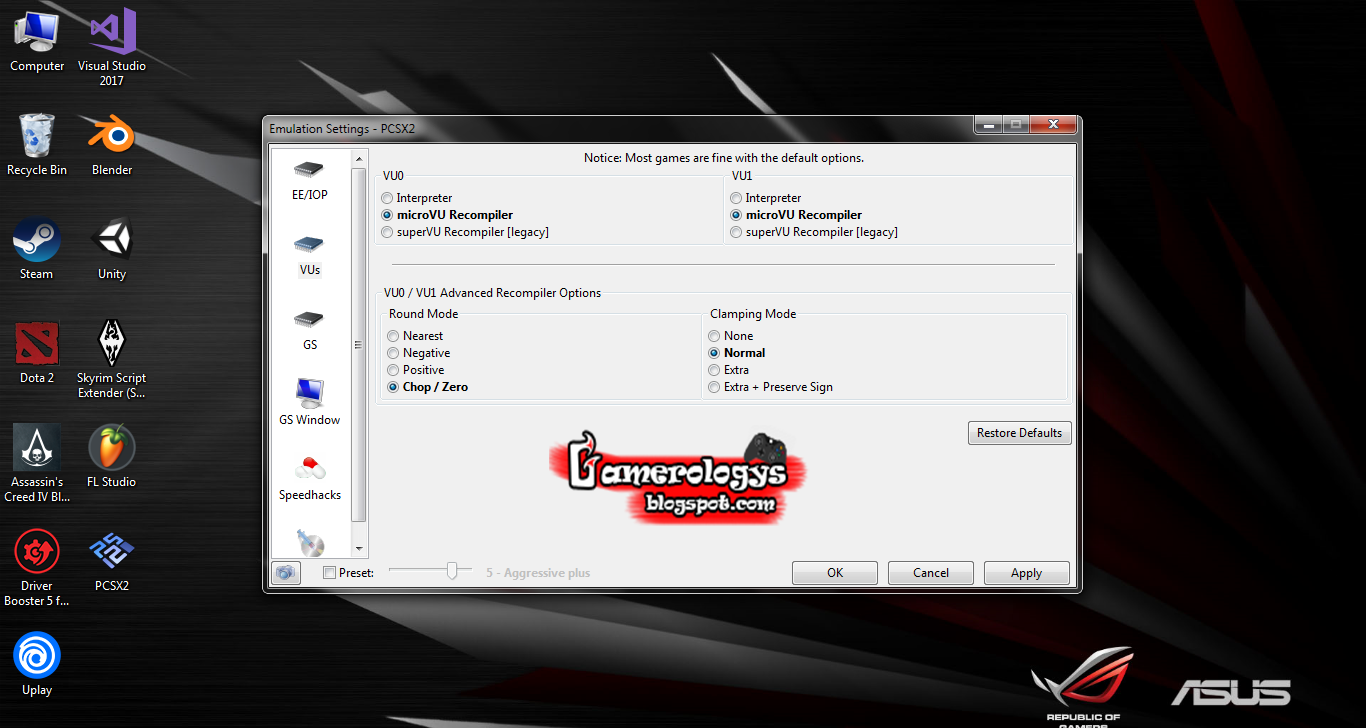Screen dimensions: 1366x728
Task: Set Round Mode to Negative
Action: pyautogui.click(x=419, y=353)
